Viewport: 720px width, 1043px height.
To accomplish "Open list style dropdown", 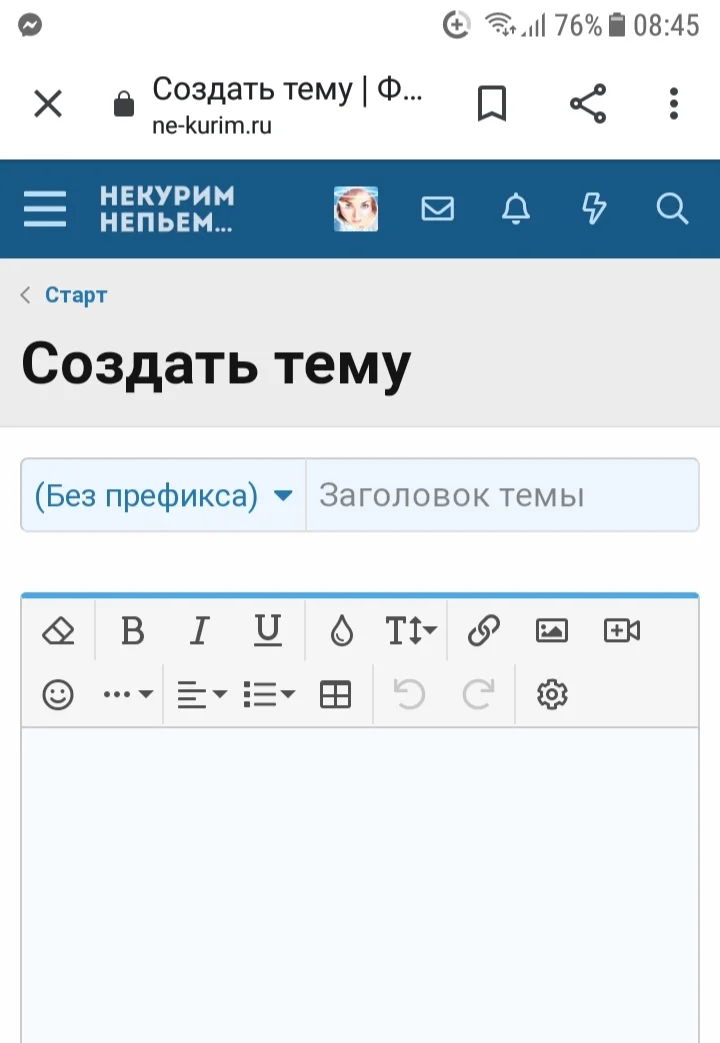I will [269, 694].
